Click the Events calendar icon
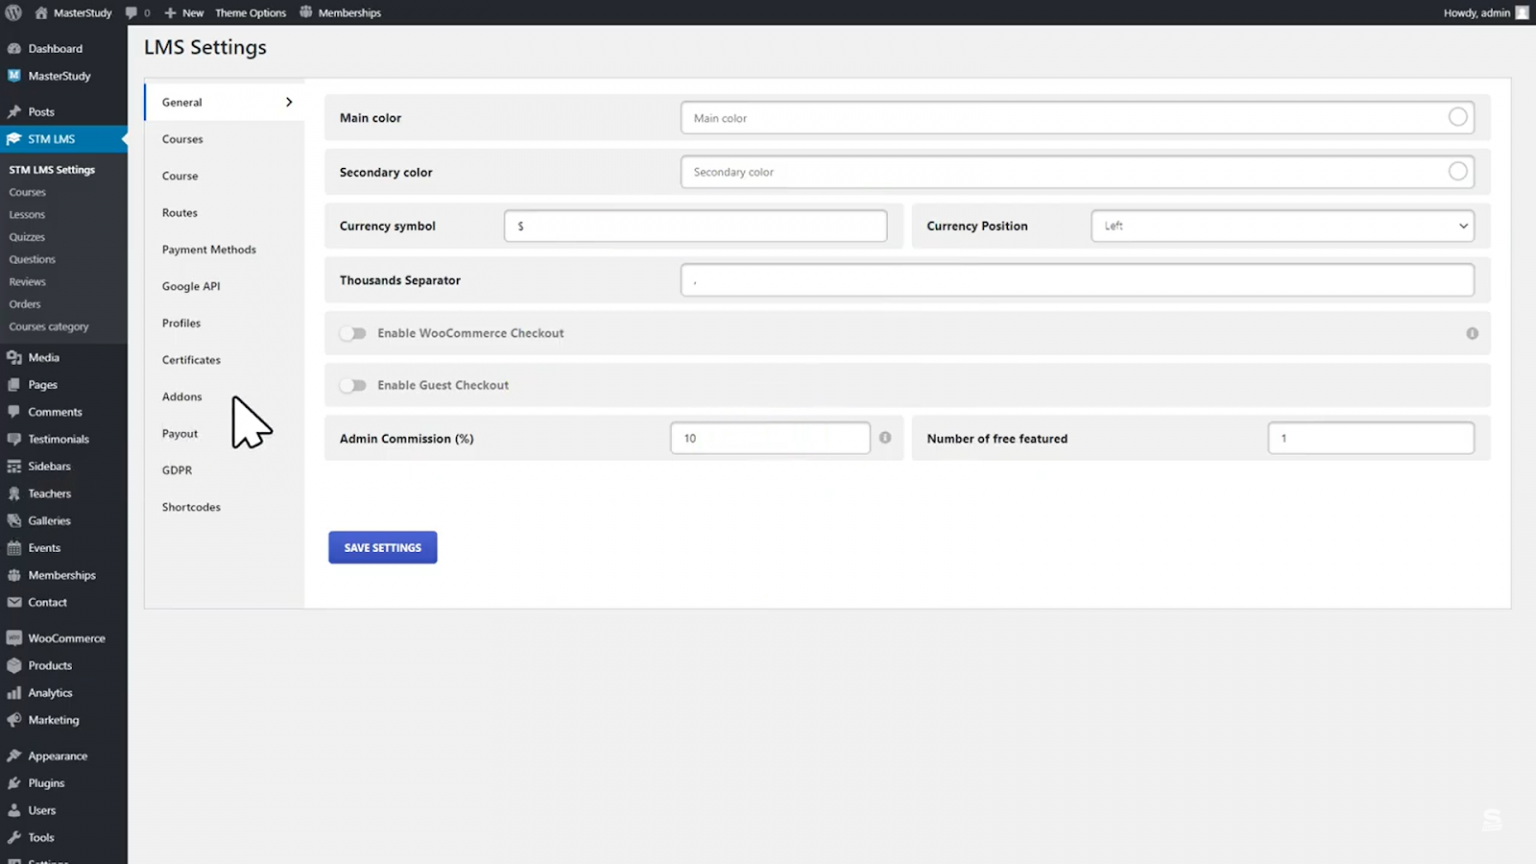1536x864 pixels. point(13,547)
